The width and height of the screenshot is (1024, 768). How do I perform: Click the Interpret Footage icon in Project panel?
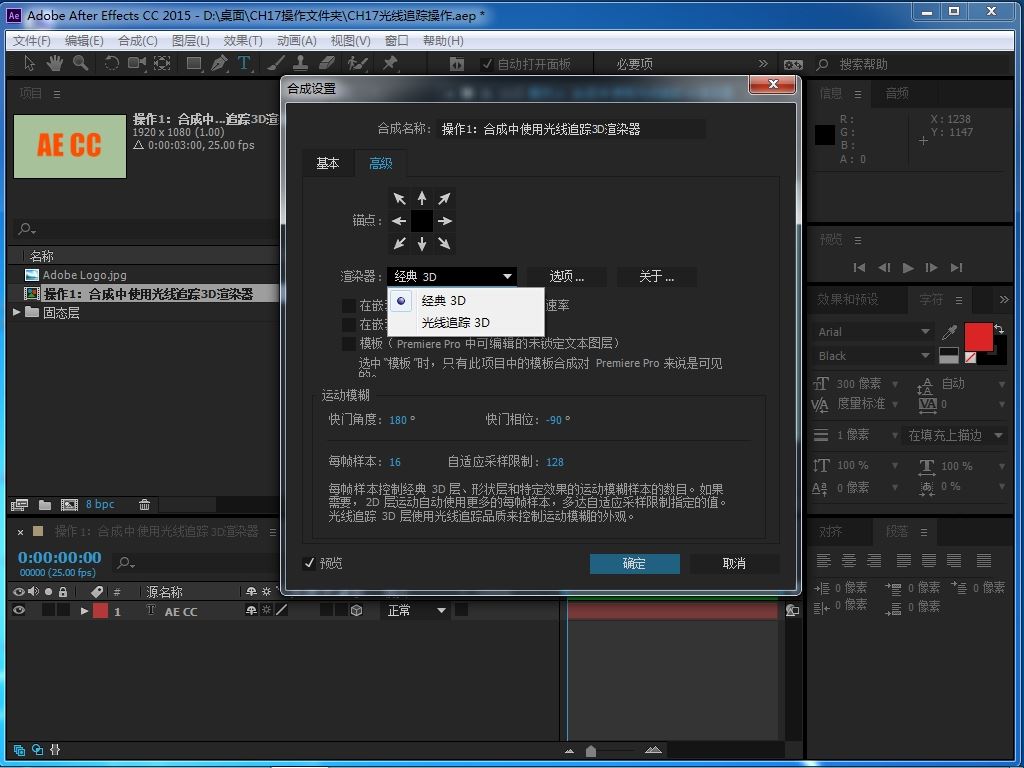point(20,505)
